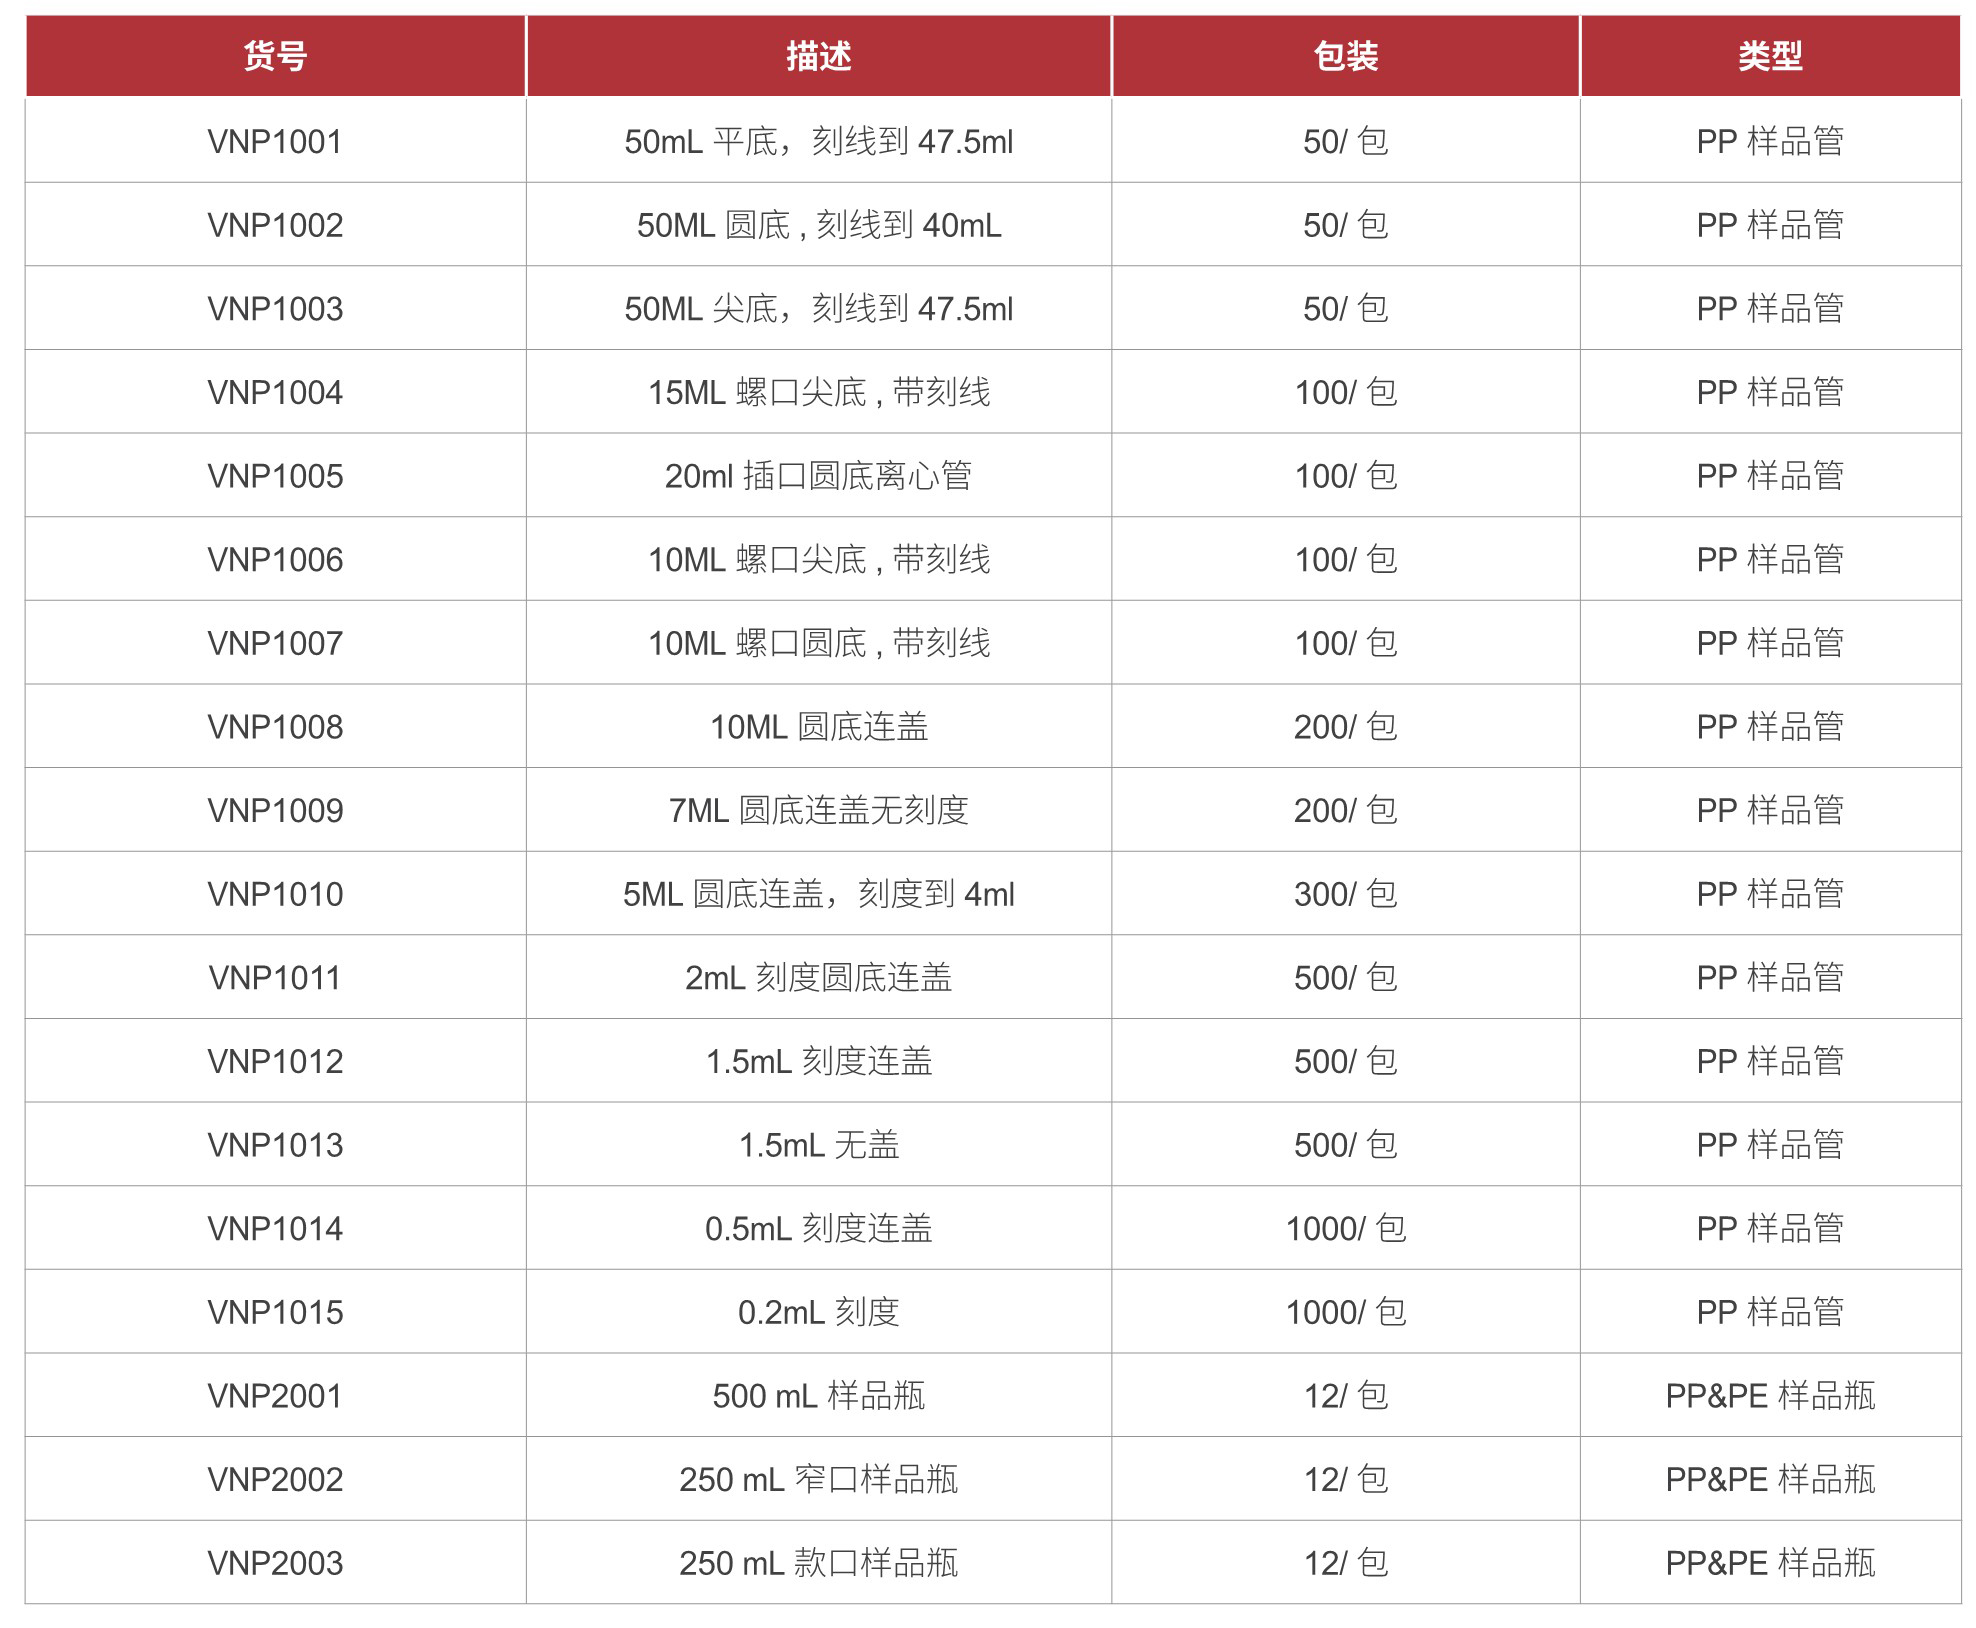Click the 500 mL 样品瓶 description cell
The height and width of the screenshot is (1628, 1976).
[x=818, y=1396]
